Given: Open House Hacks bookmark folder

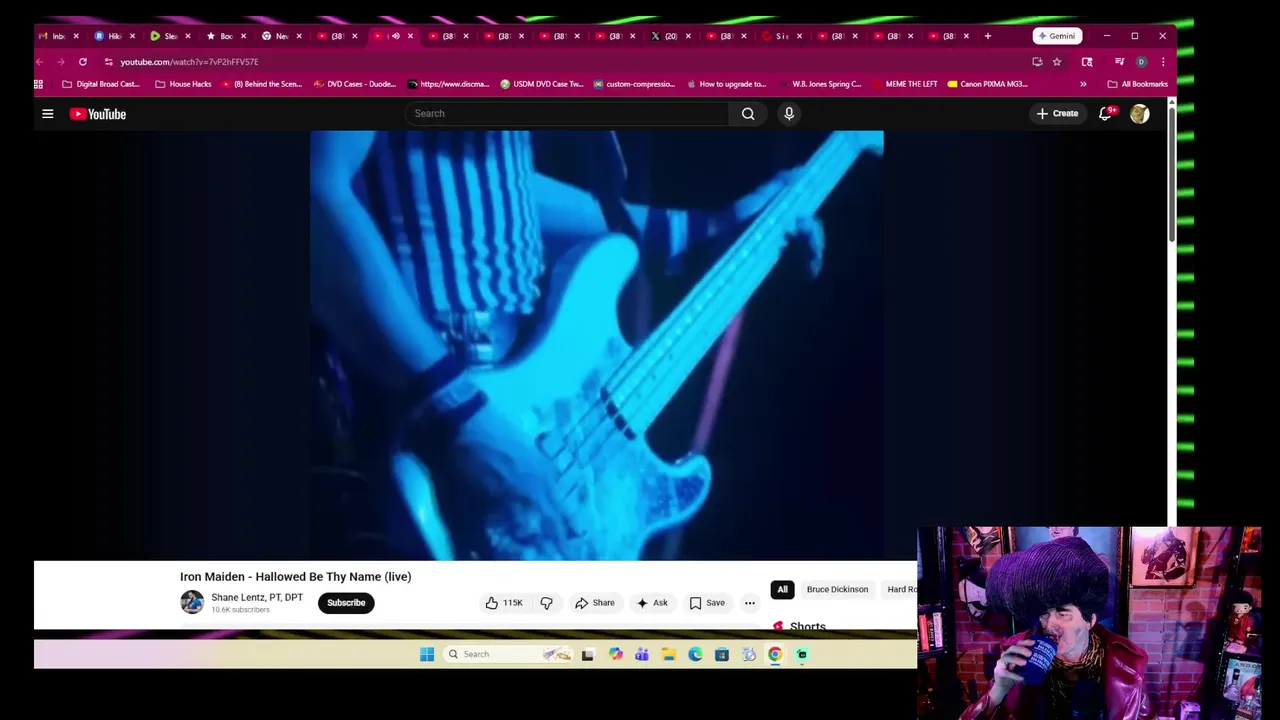Looking at the screenshot, I should click(183, 84).
